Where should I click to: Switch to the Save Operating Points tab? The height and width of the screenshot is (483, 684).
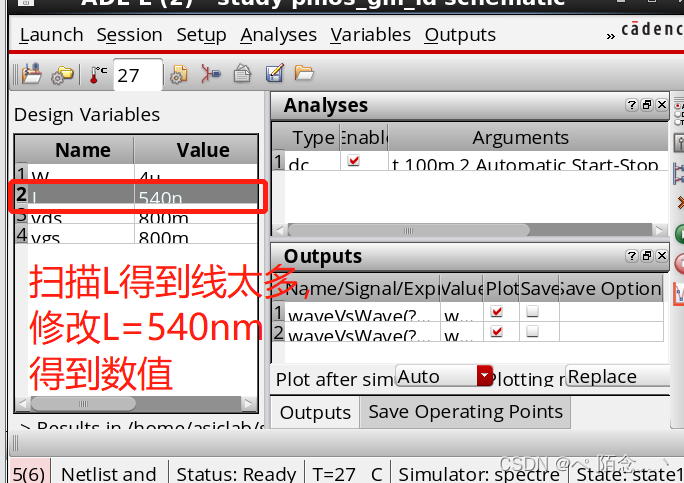tap(465, 412)
